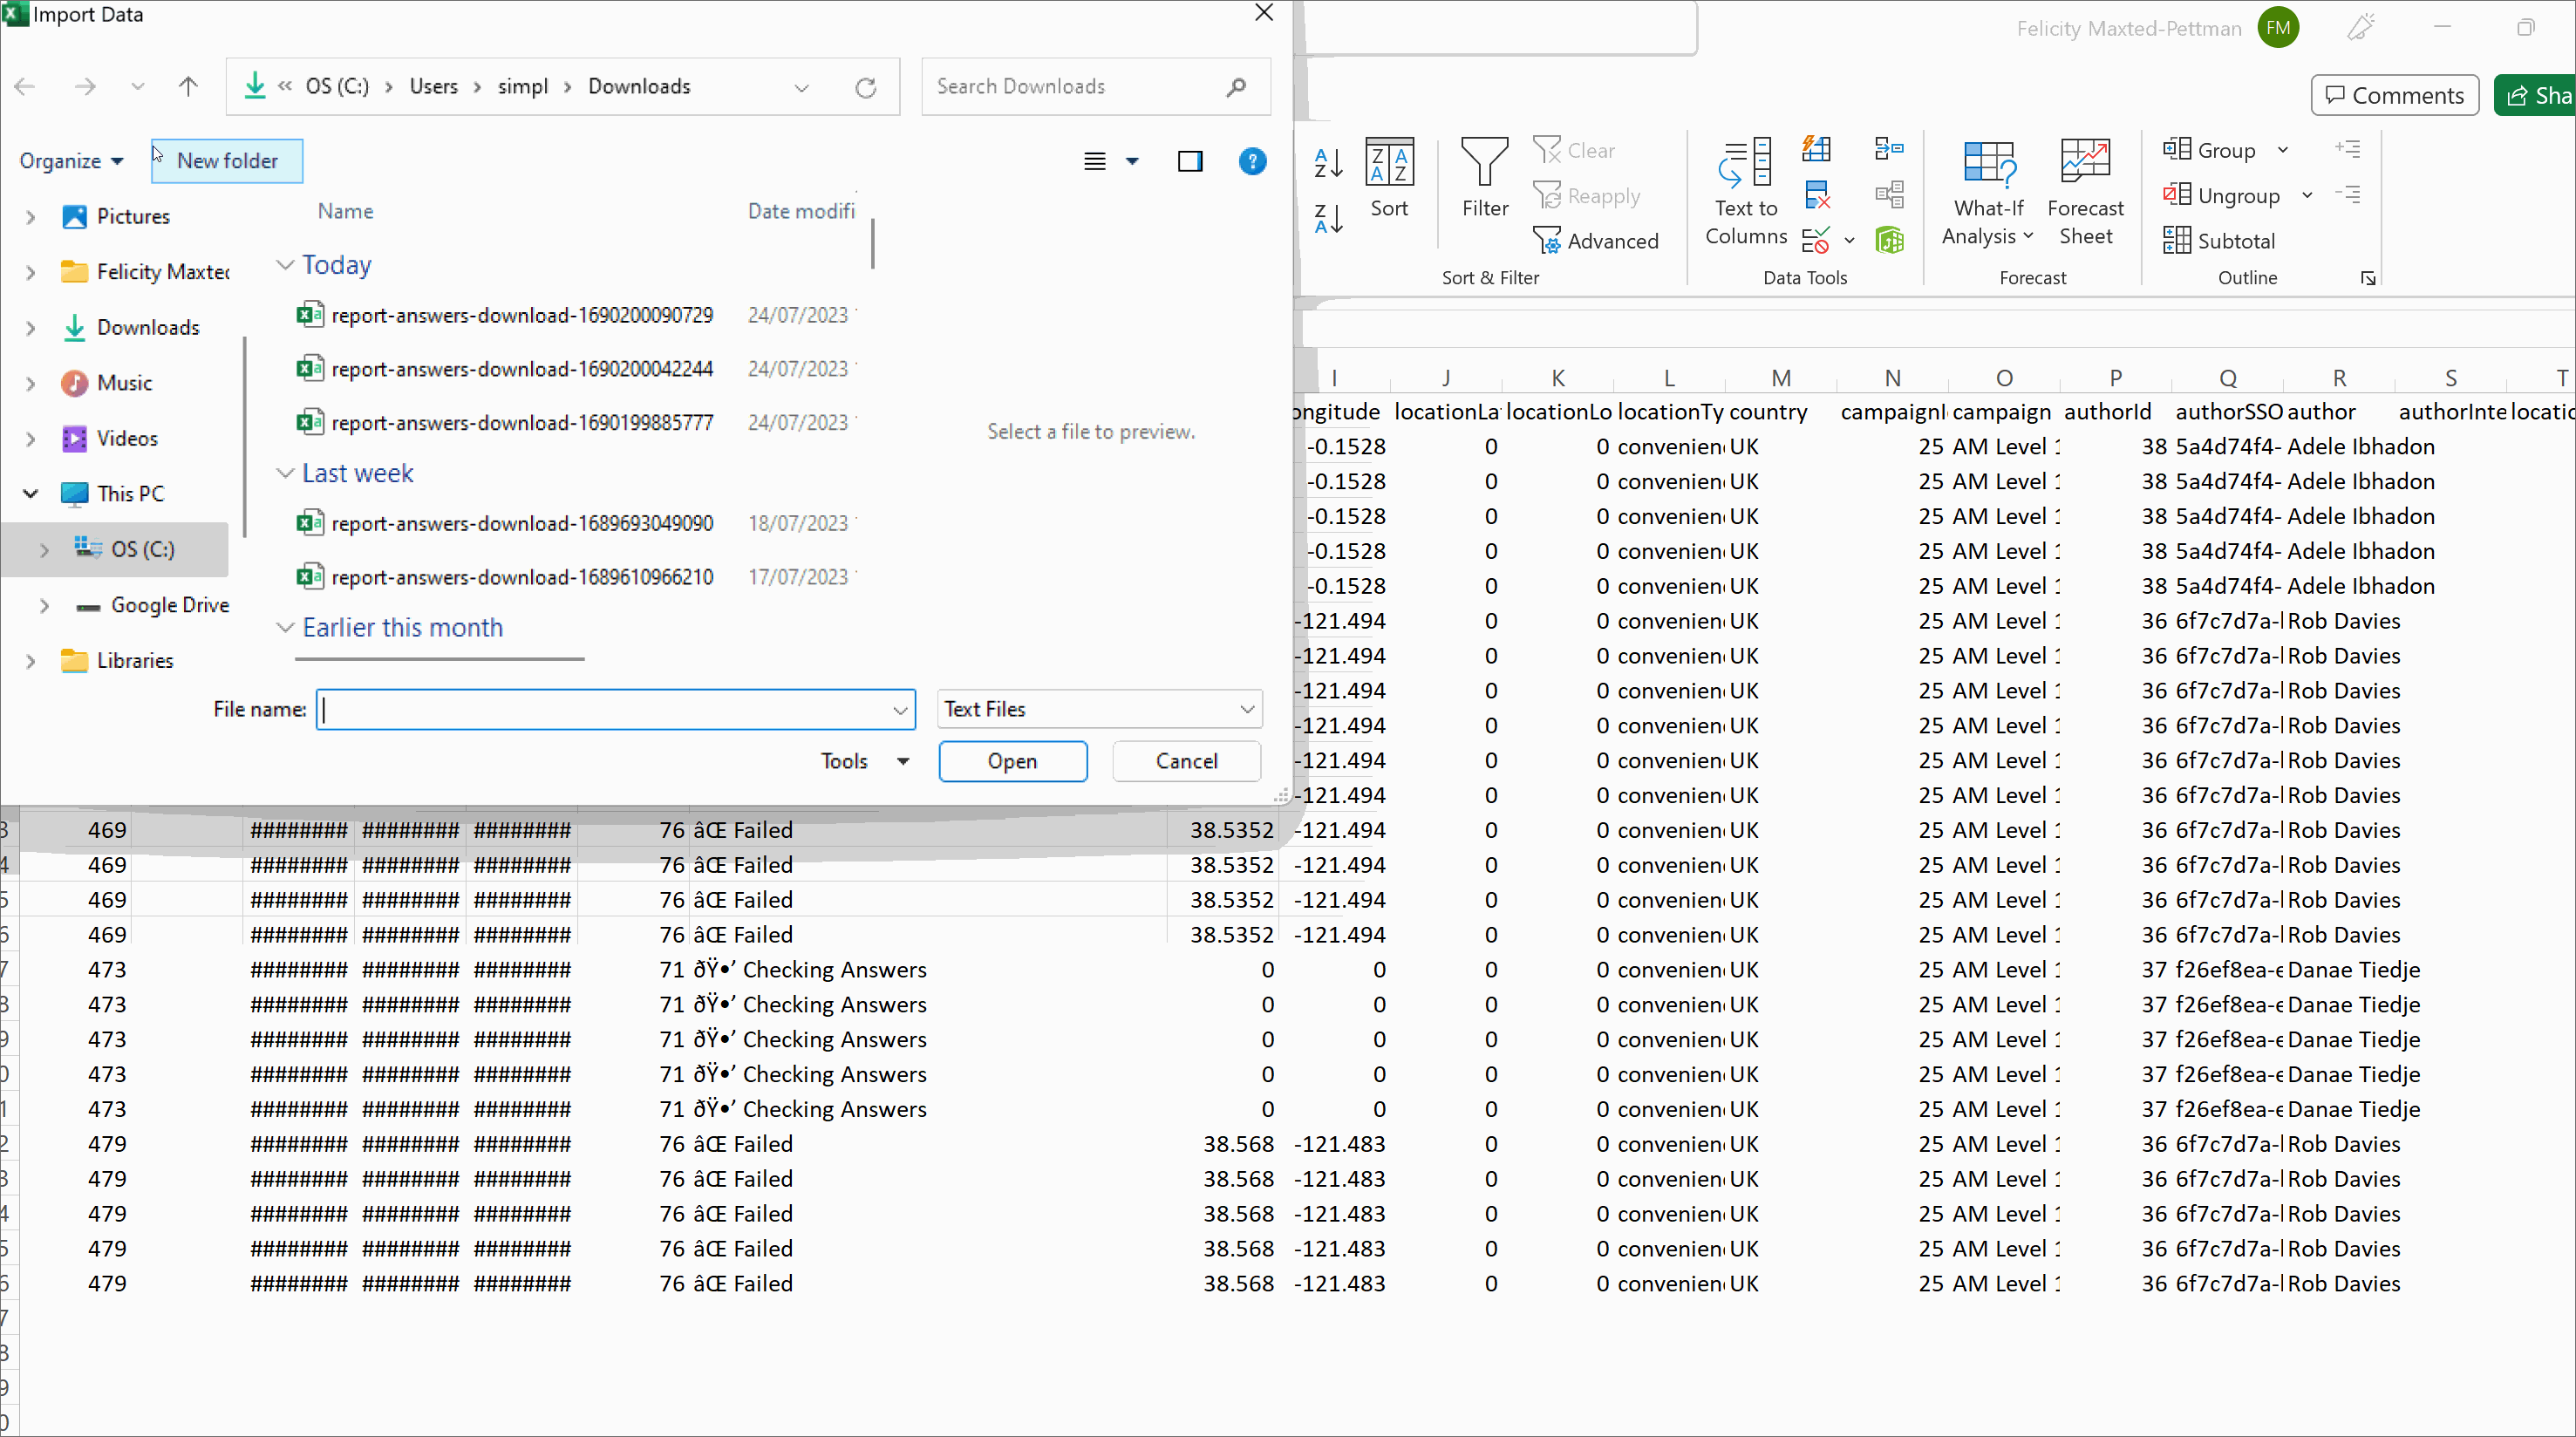This screenshot has height=1437, width=2576.
Task: Toggle the preview pane button
Action: (x=1190, y=161)
